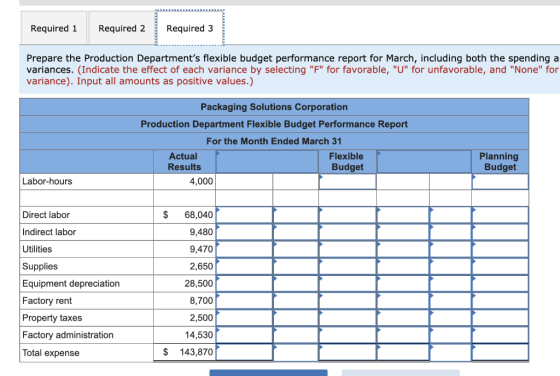Open Supplies first F/U variance dropdown
This screenshot has width=560, height=376.
click(296, 266)
